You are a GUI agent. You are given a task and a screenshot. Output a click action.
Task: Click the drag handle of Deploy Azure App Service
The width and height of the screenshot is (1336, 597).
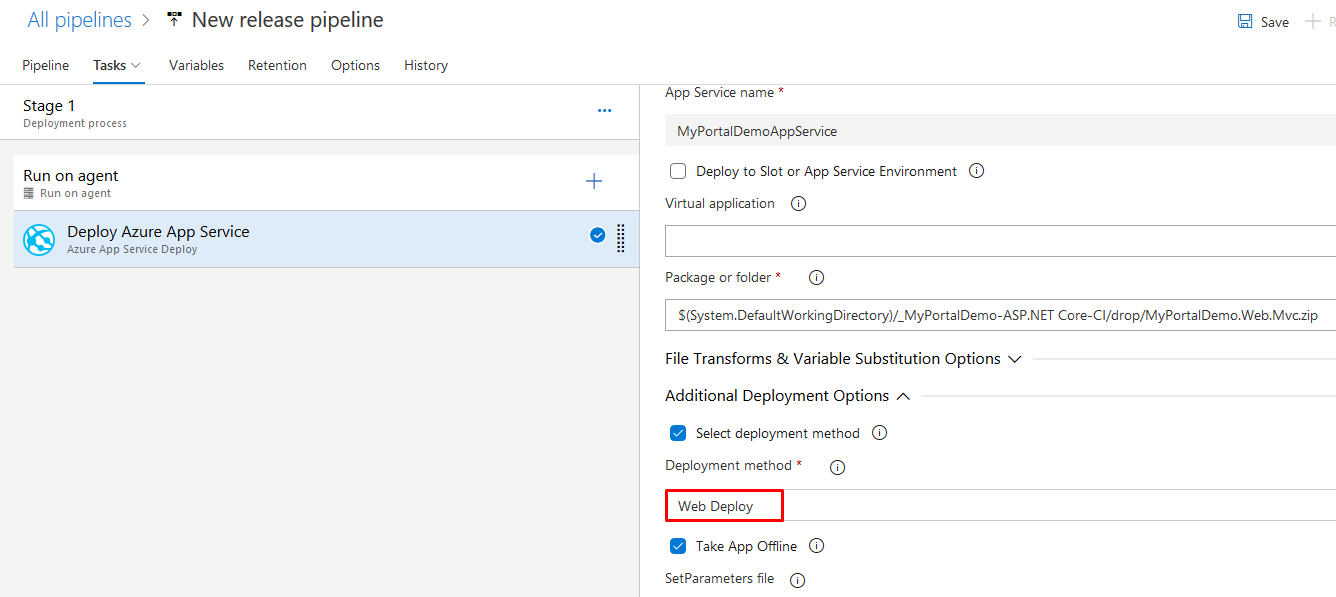(620, 238)
